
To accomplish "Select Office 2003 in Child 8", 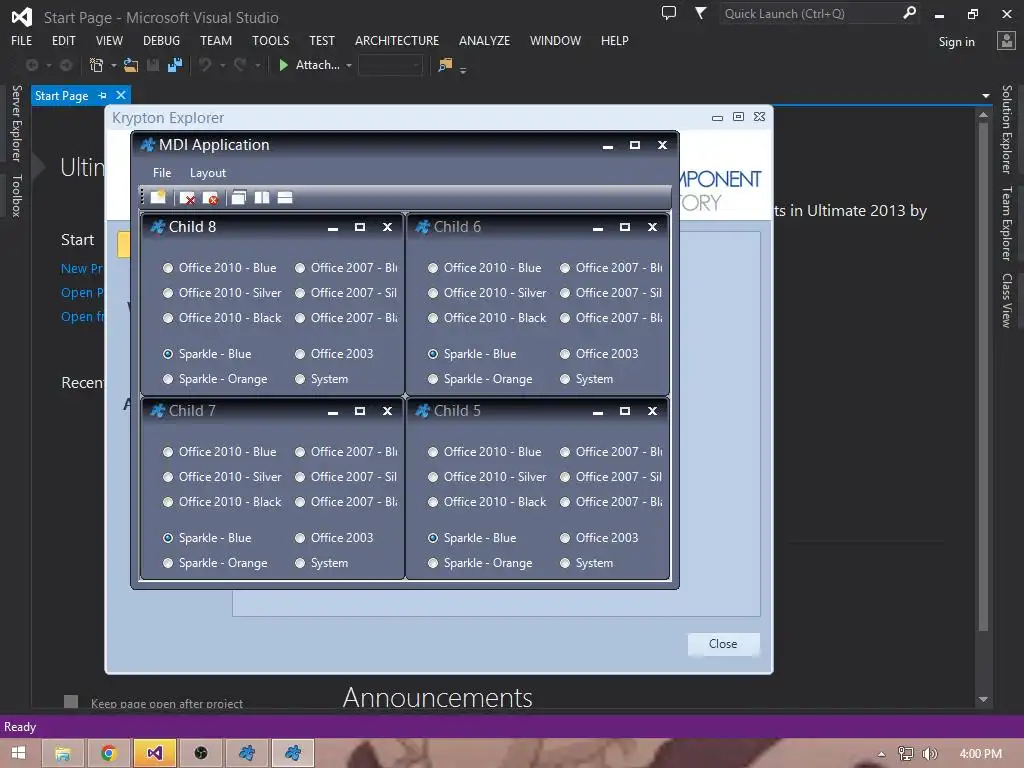I will (334, 353).
